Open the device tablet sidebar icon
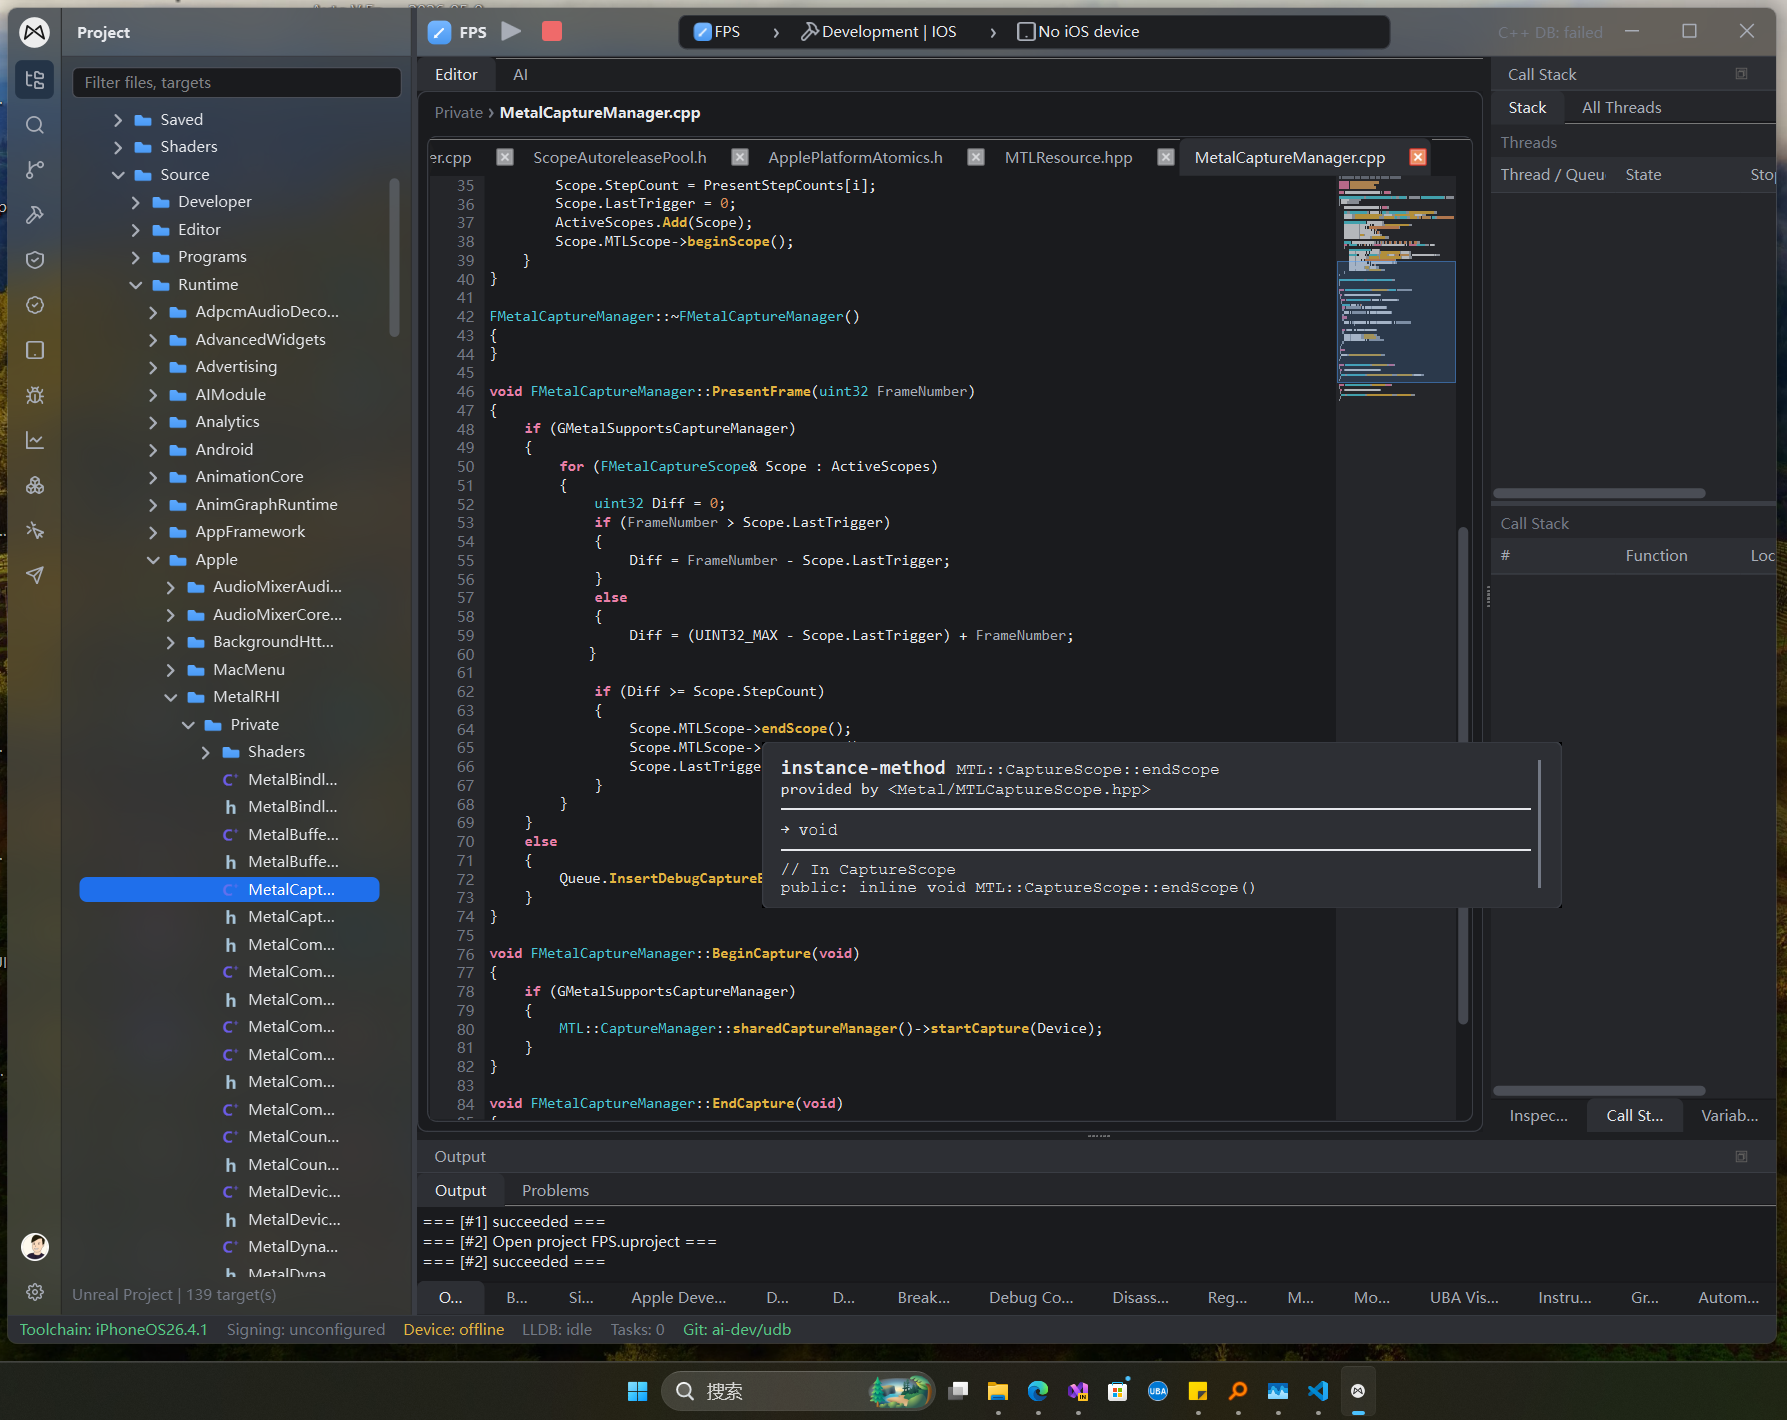The width and height of the screenshot is (1787, 1420). coord(35,350)
